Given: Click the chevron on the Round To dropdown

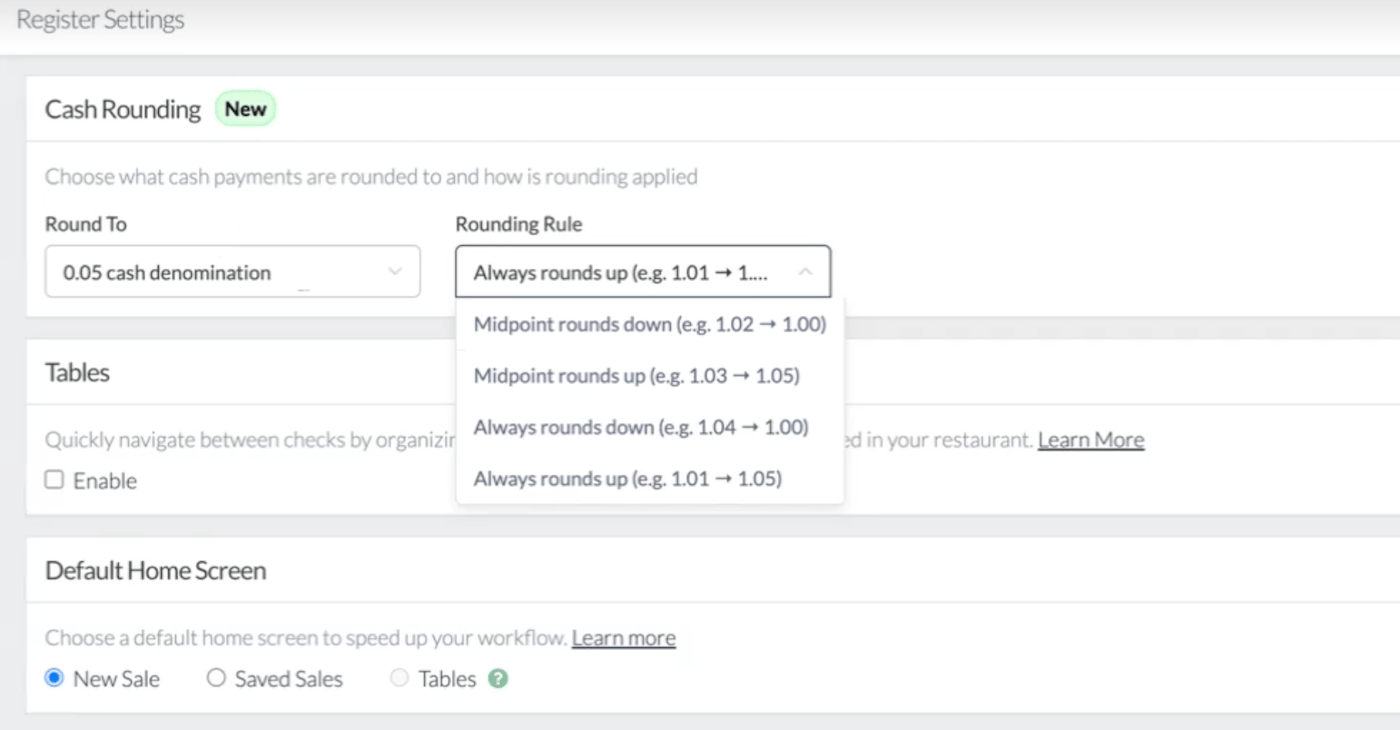Looking at the screenshot, I should point(394,271).
